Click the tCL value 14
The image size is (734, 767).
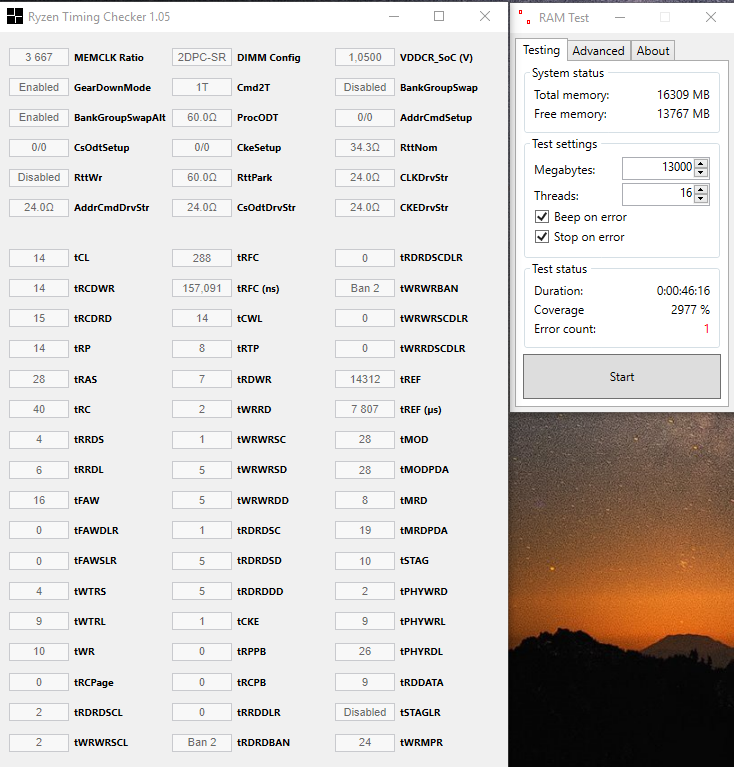click(39, 258)
